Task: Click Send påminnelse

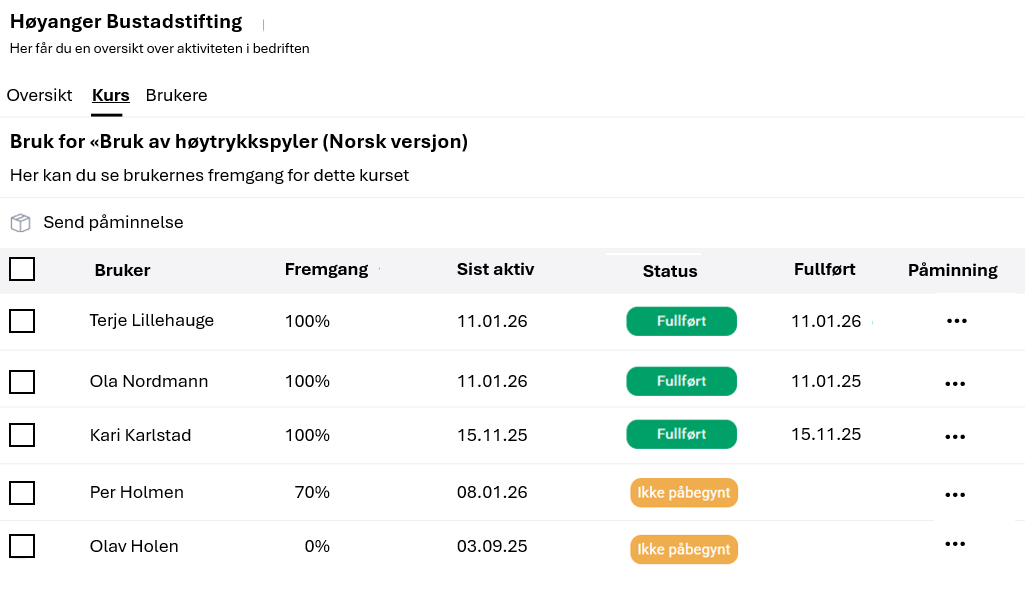Action: coord(113,223)
